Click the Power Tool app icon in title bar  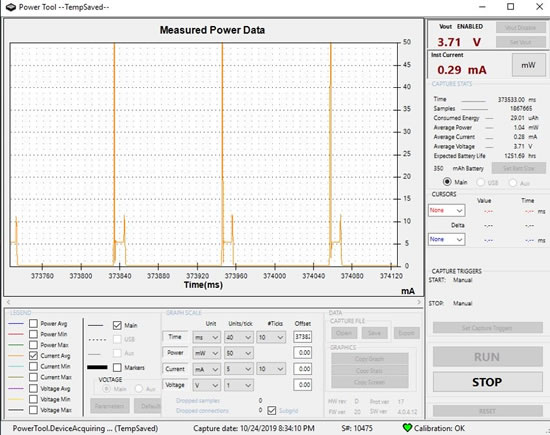click(11, 7)
